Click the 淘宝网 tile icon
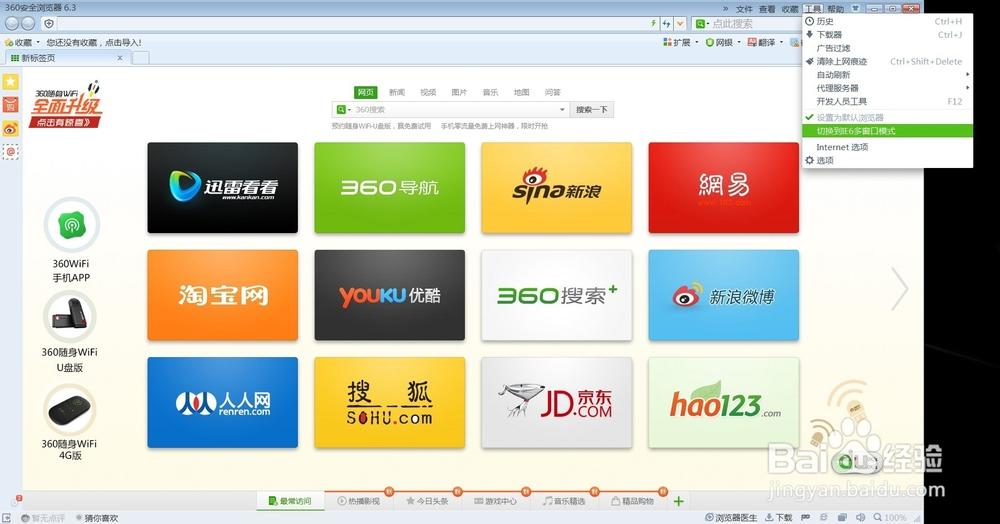The image size is (1000, 524). [x=222, y=295]
